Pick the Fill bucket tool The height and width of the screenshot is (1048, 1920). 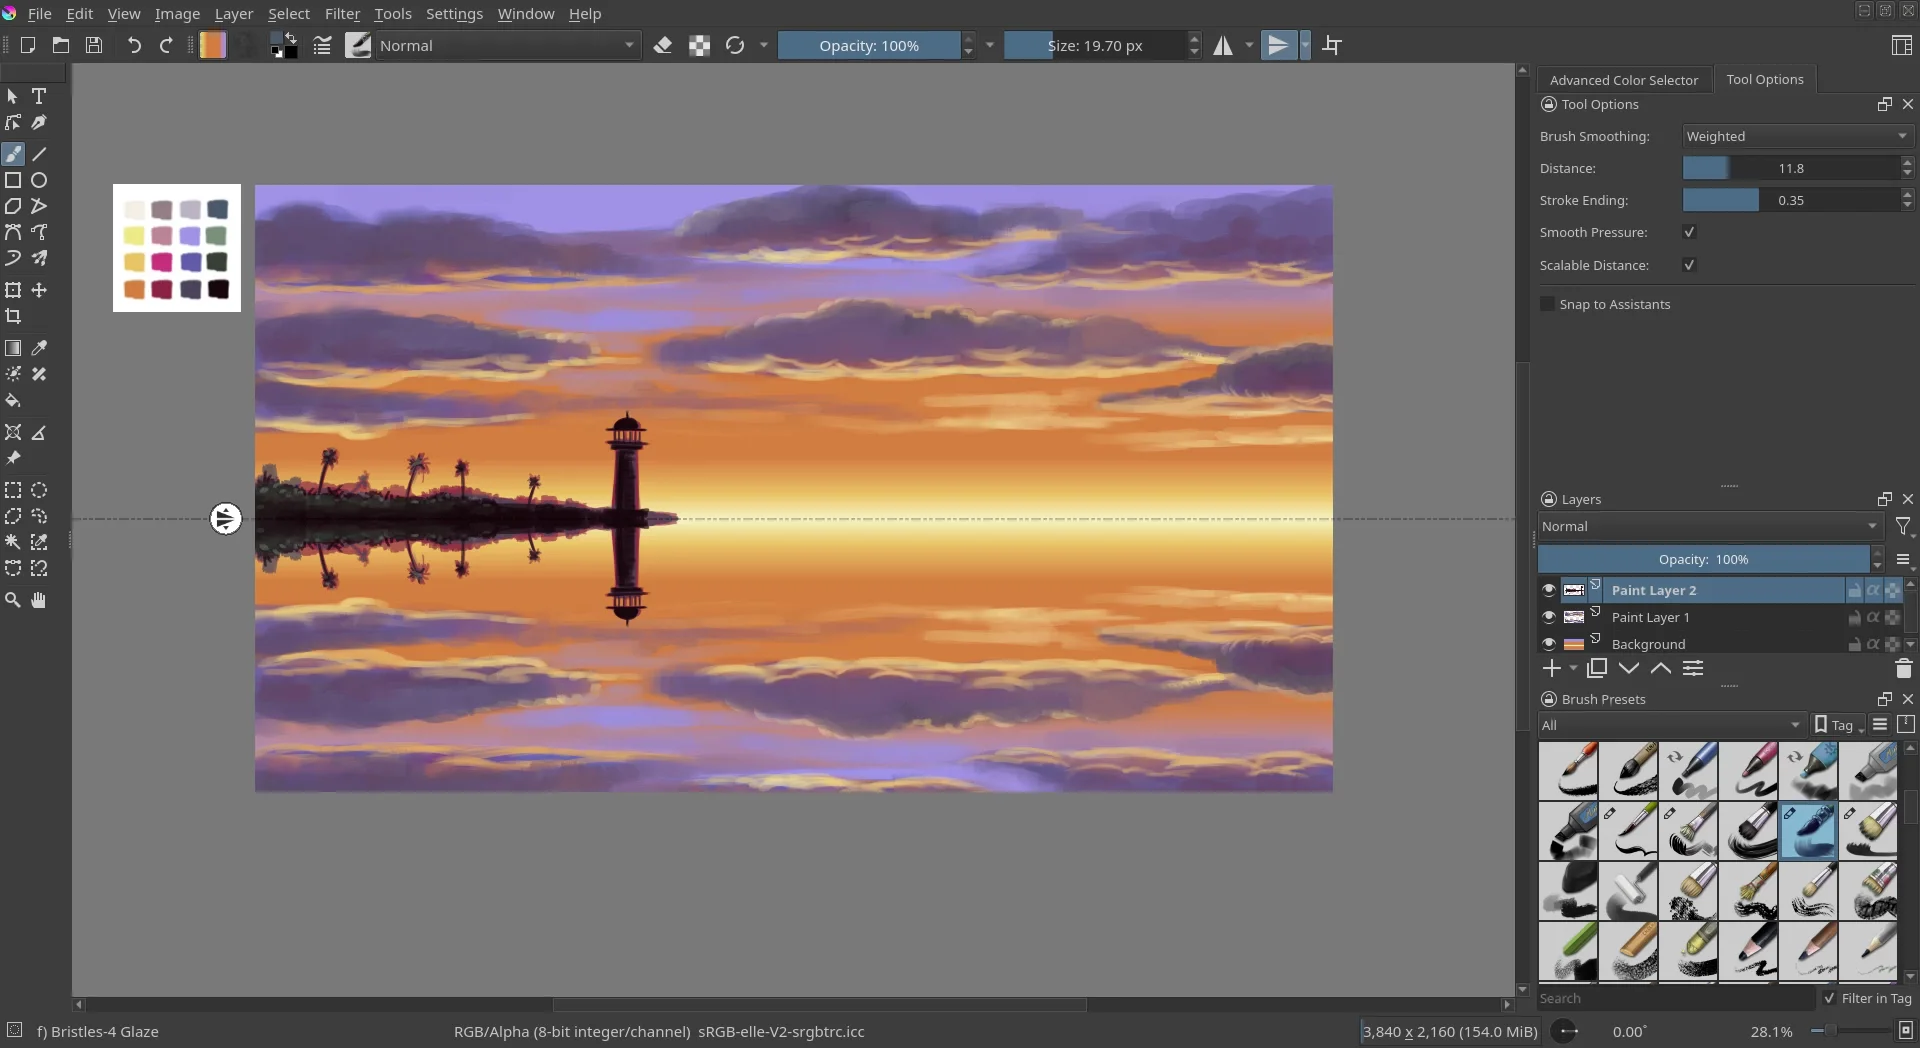[13, 401]
